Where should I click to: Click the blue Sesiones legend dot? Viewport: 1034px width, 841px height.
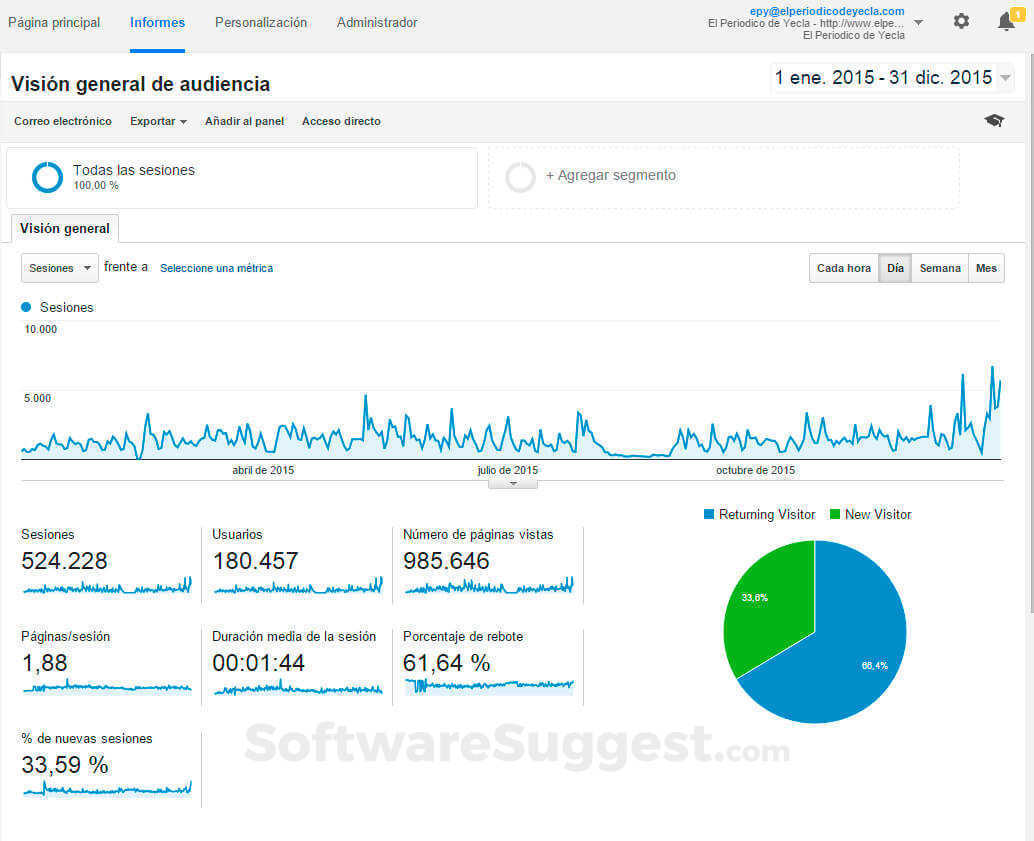pos(25,307)
